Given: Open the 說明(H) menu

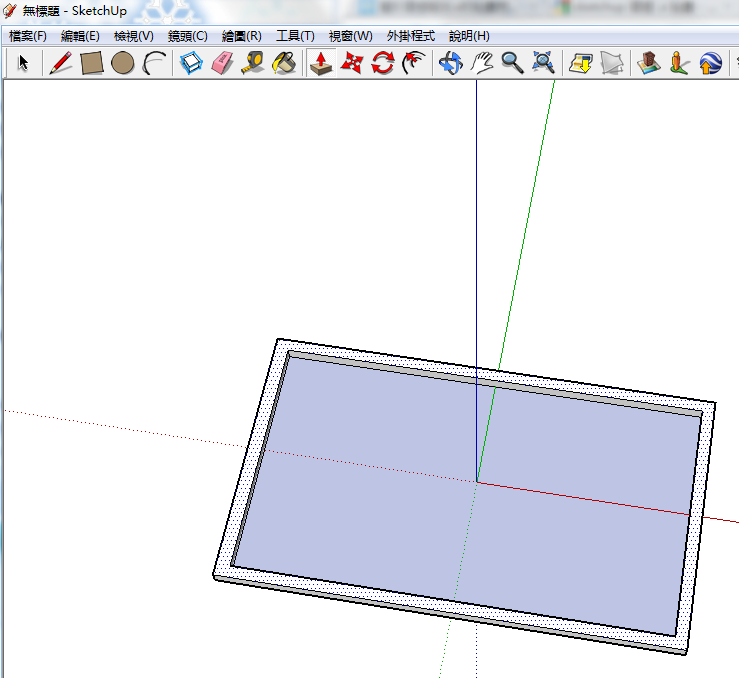Looking at the screenshot, I should [x=469, y=36].
